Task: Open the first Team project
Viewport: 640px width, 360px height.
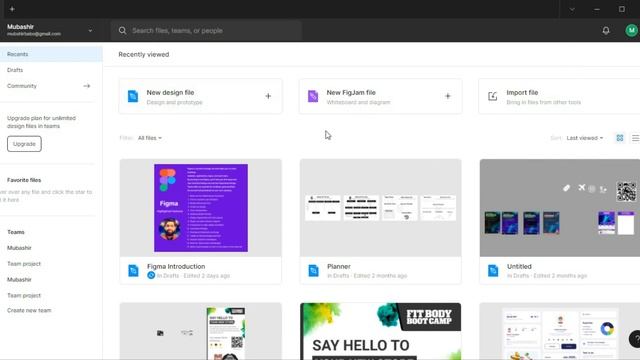Action: (24, 264)
